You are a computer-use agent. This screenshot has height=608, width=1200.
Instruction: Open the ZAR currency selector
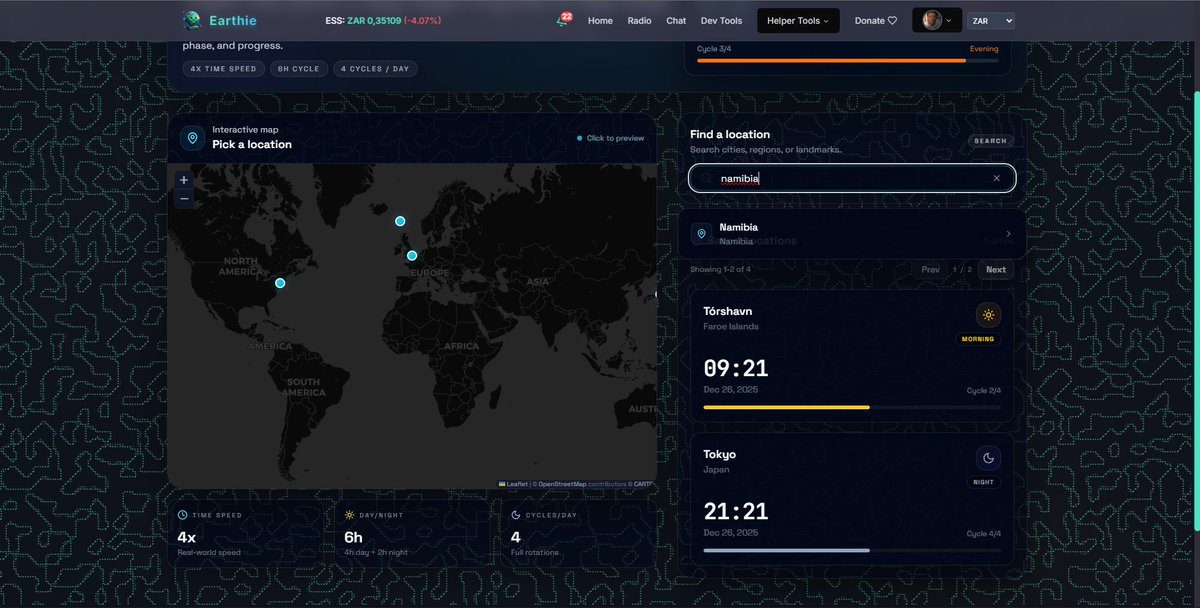click(x=991, y=20)
